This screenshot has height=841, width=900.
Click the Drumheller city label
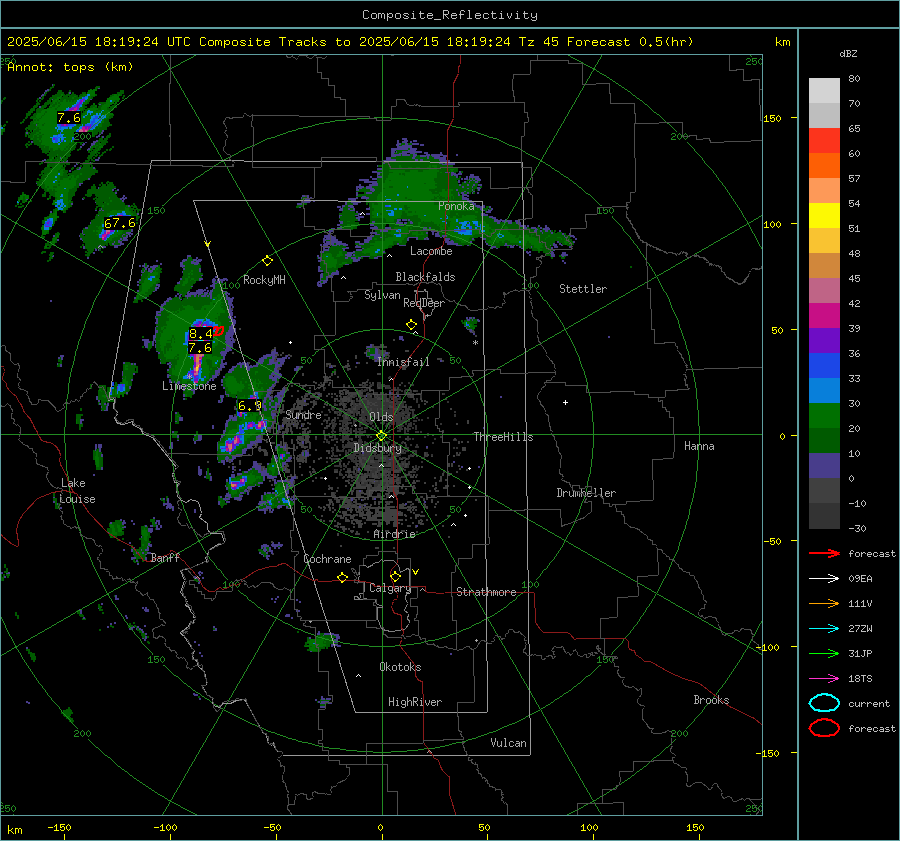(x=586, y=493)
